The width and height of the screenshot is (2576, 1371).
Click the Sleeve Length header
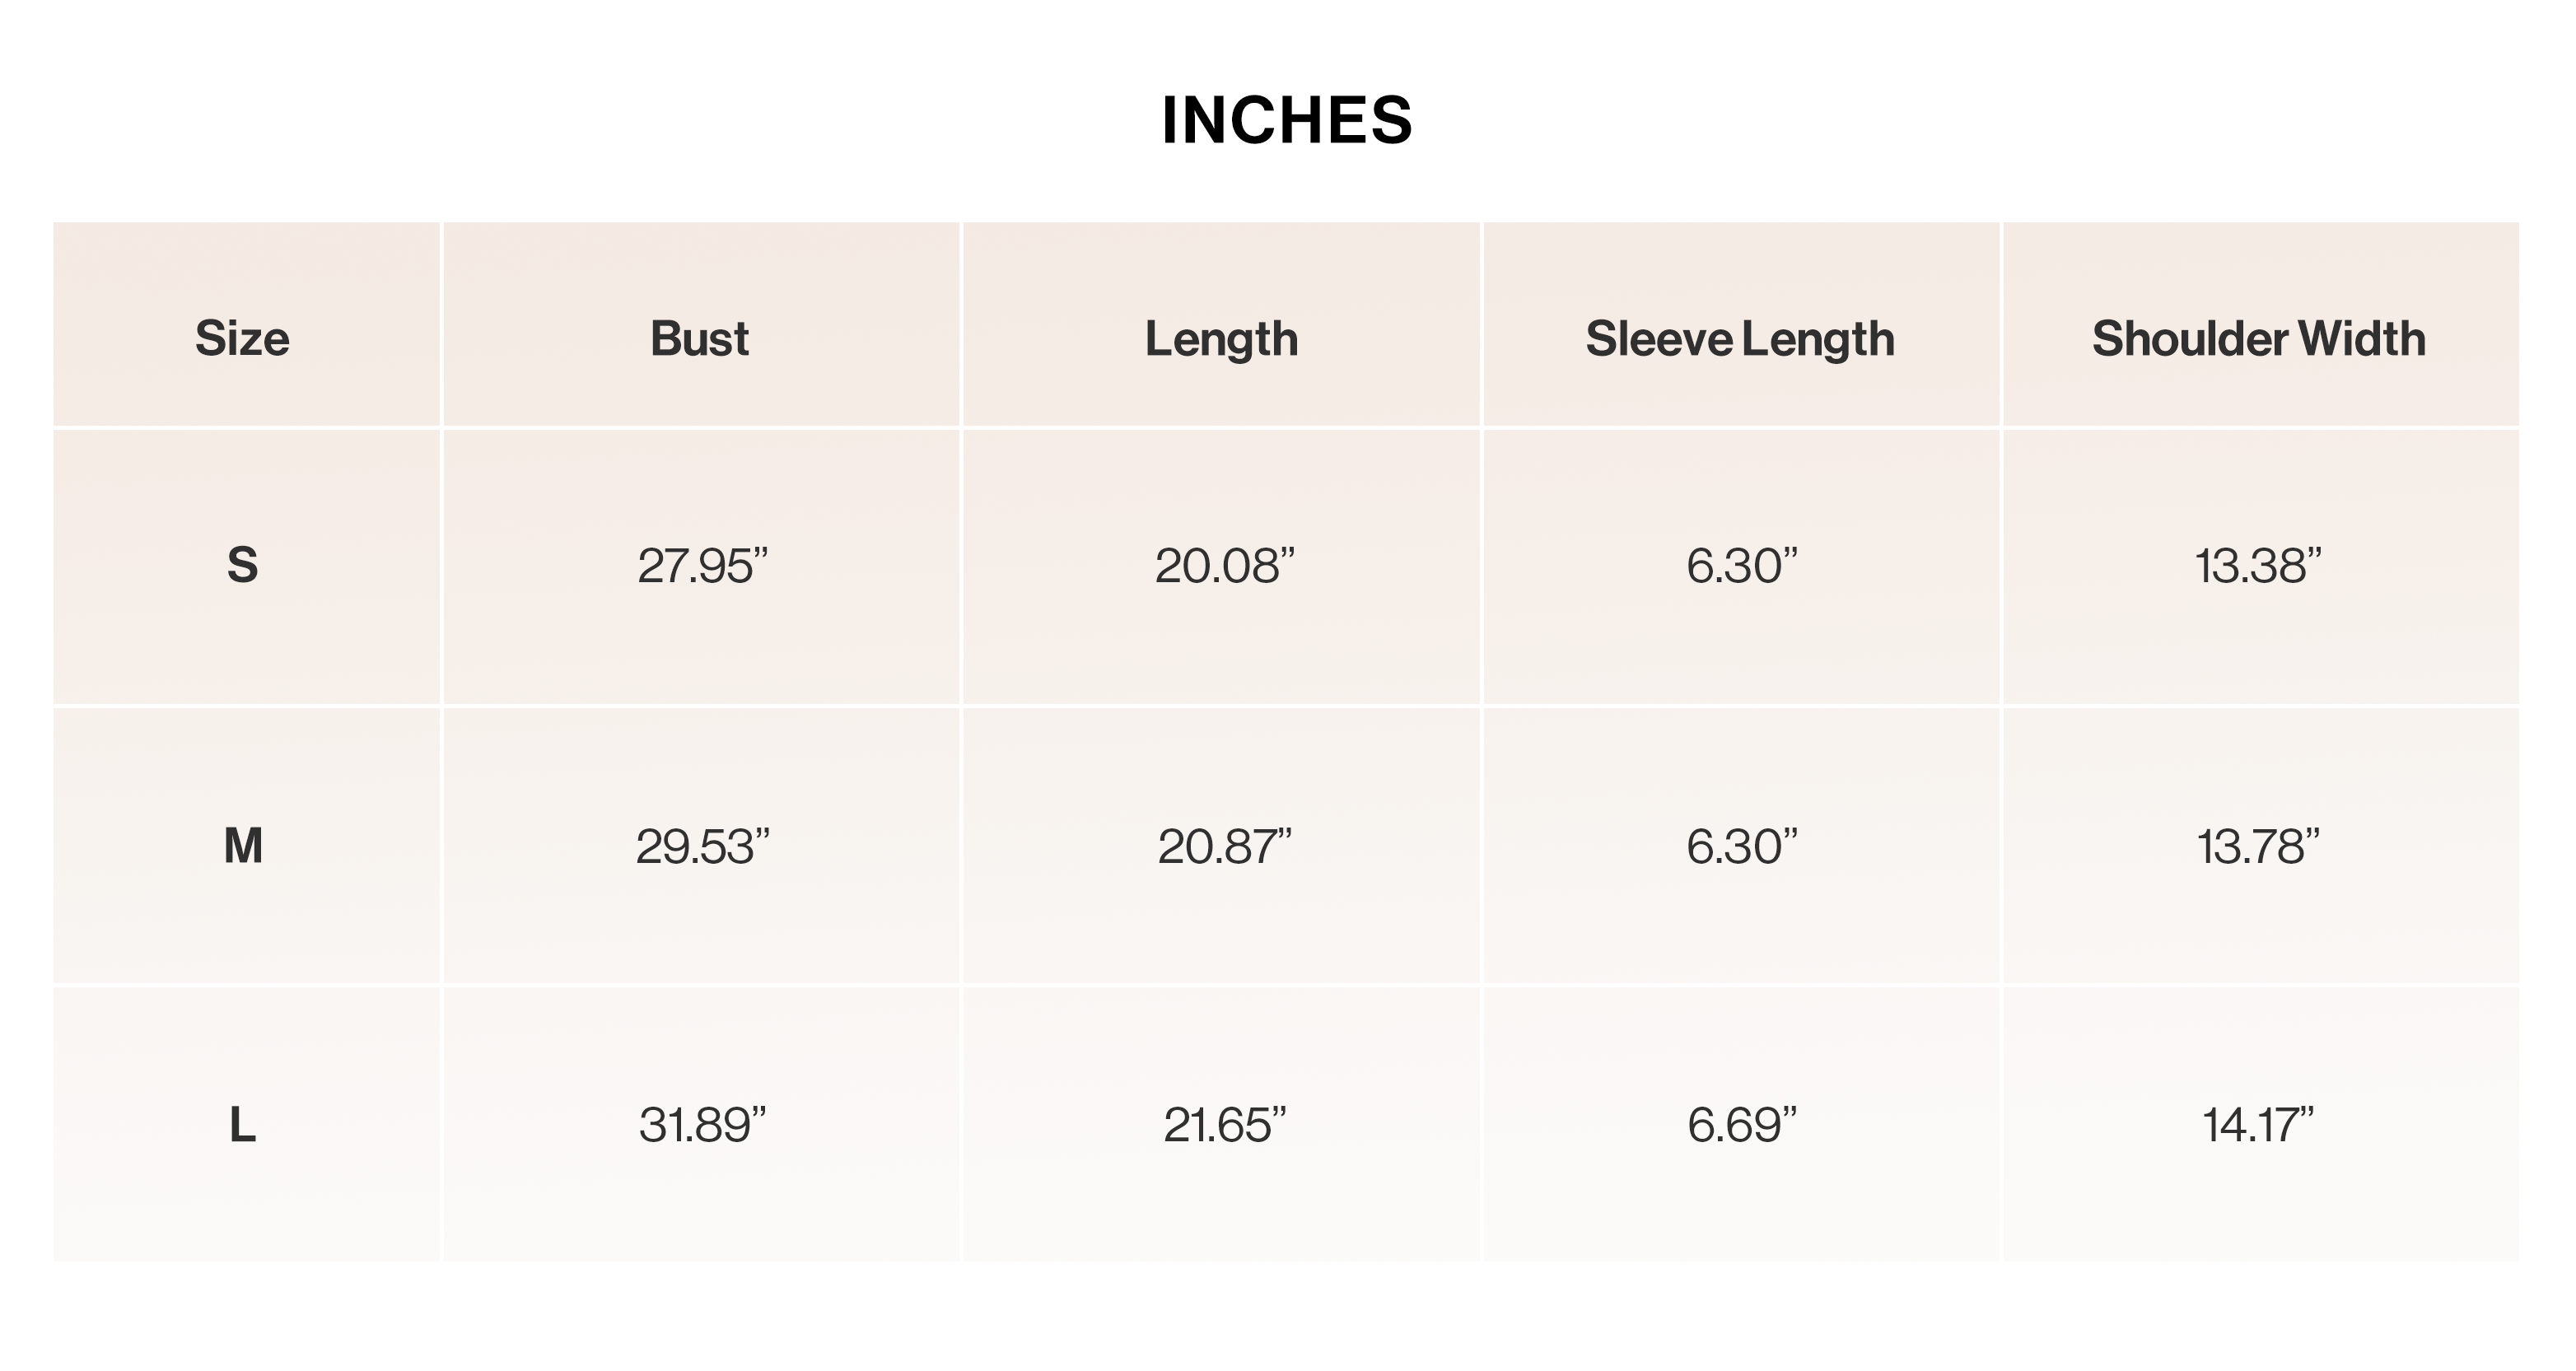(1740, 339)
